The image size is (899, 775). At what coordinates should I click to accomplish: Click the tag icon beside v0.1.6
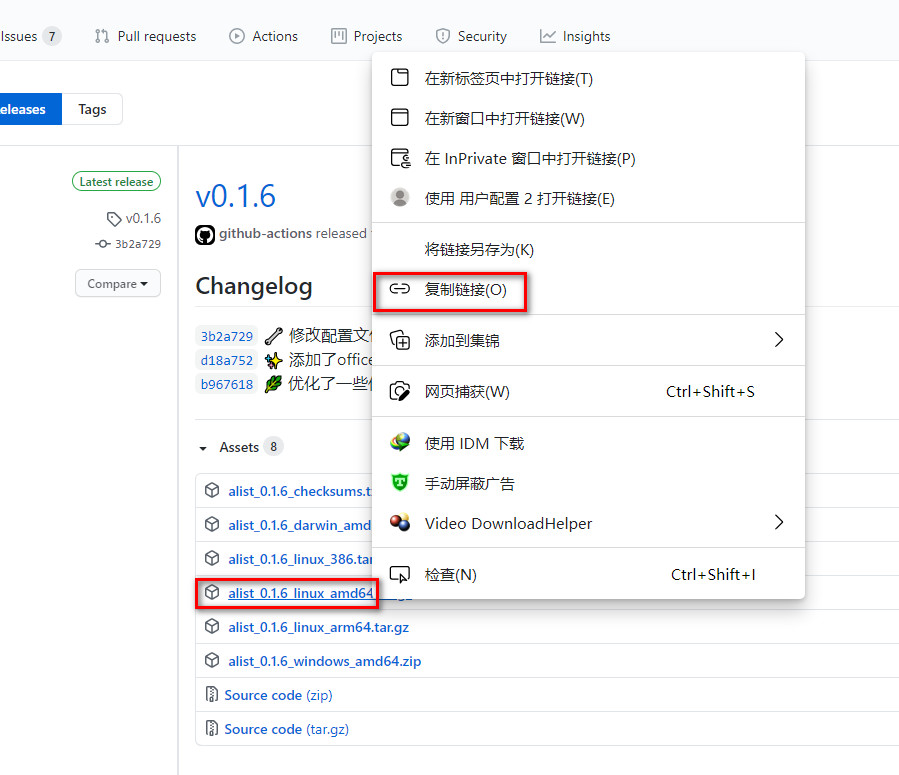(x=114, y=218)
